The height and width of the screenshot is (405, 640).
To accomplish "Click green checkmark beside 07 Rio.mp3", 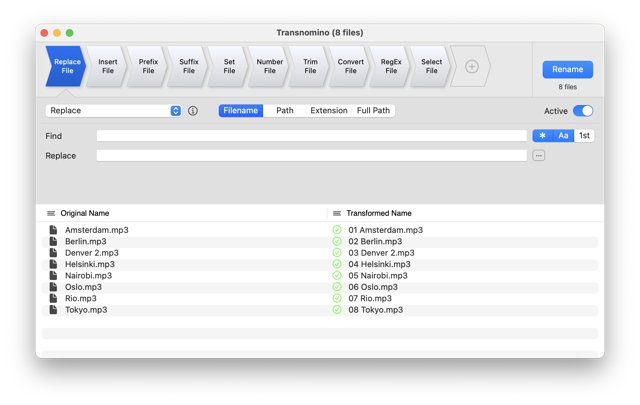I will 337,298.
